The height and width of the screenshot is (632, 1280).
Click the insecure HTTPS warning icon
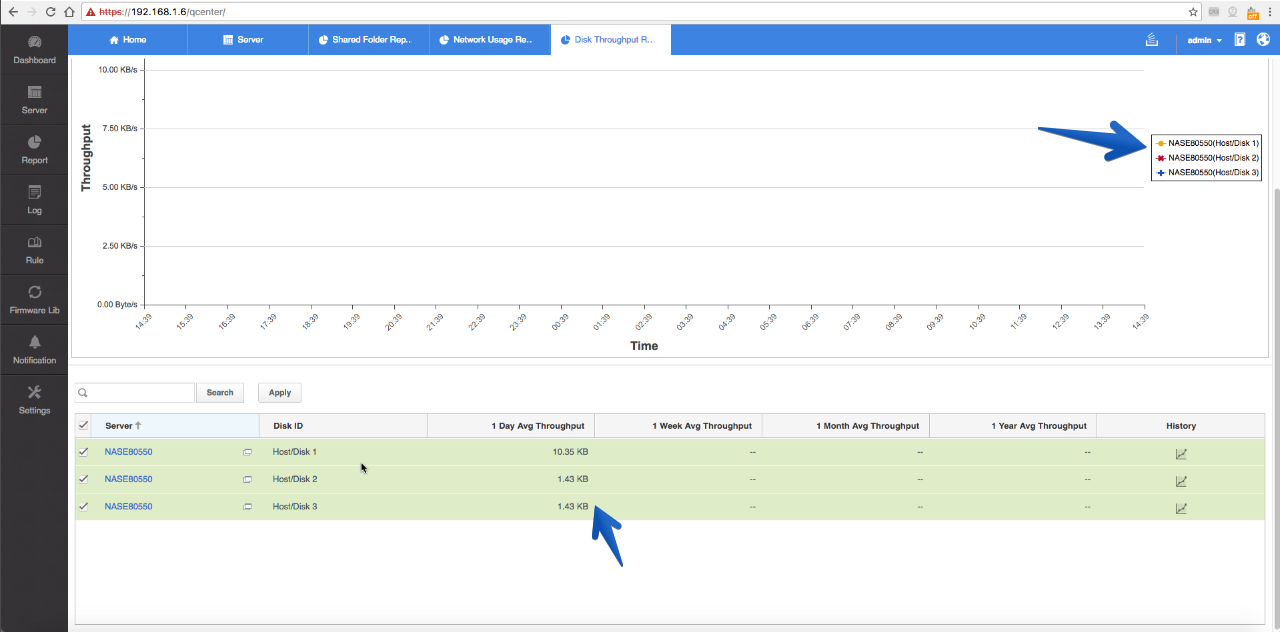tap(91, 12)
